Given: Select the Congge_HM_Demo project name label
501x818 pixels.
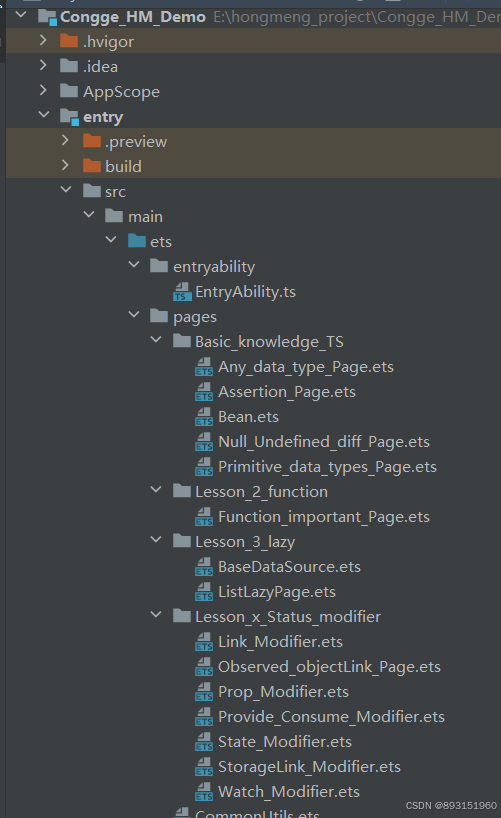Looking at the screenshot, I should [133, 17].
